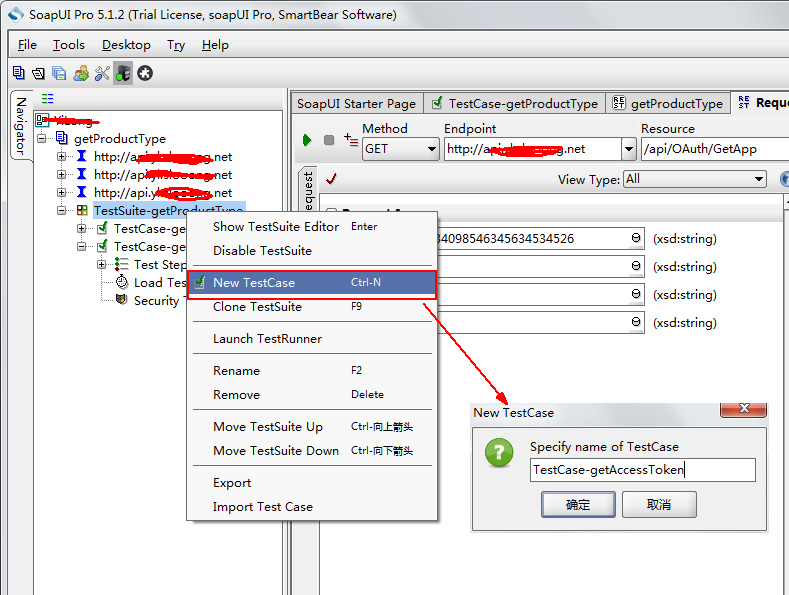Click the Security Tests shield icon
The width and height of the screenshot is (789, 595).
point(121,300)
